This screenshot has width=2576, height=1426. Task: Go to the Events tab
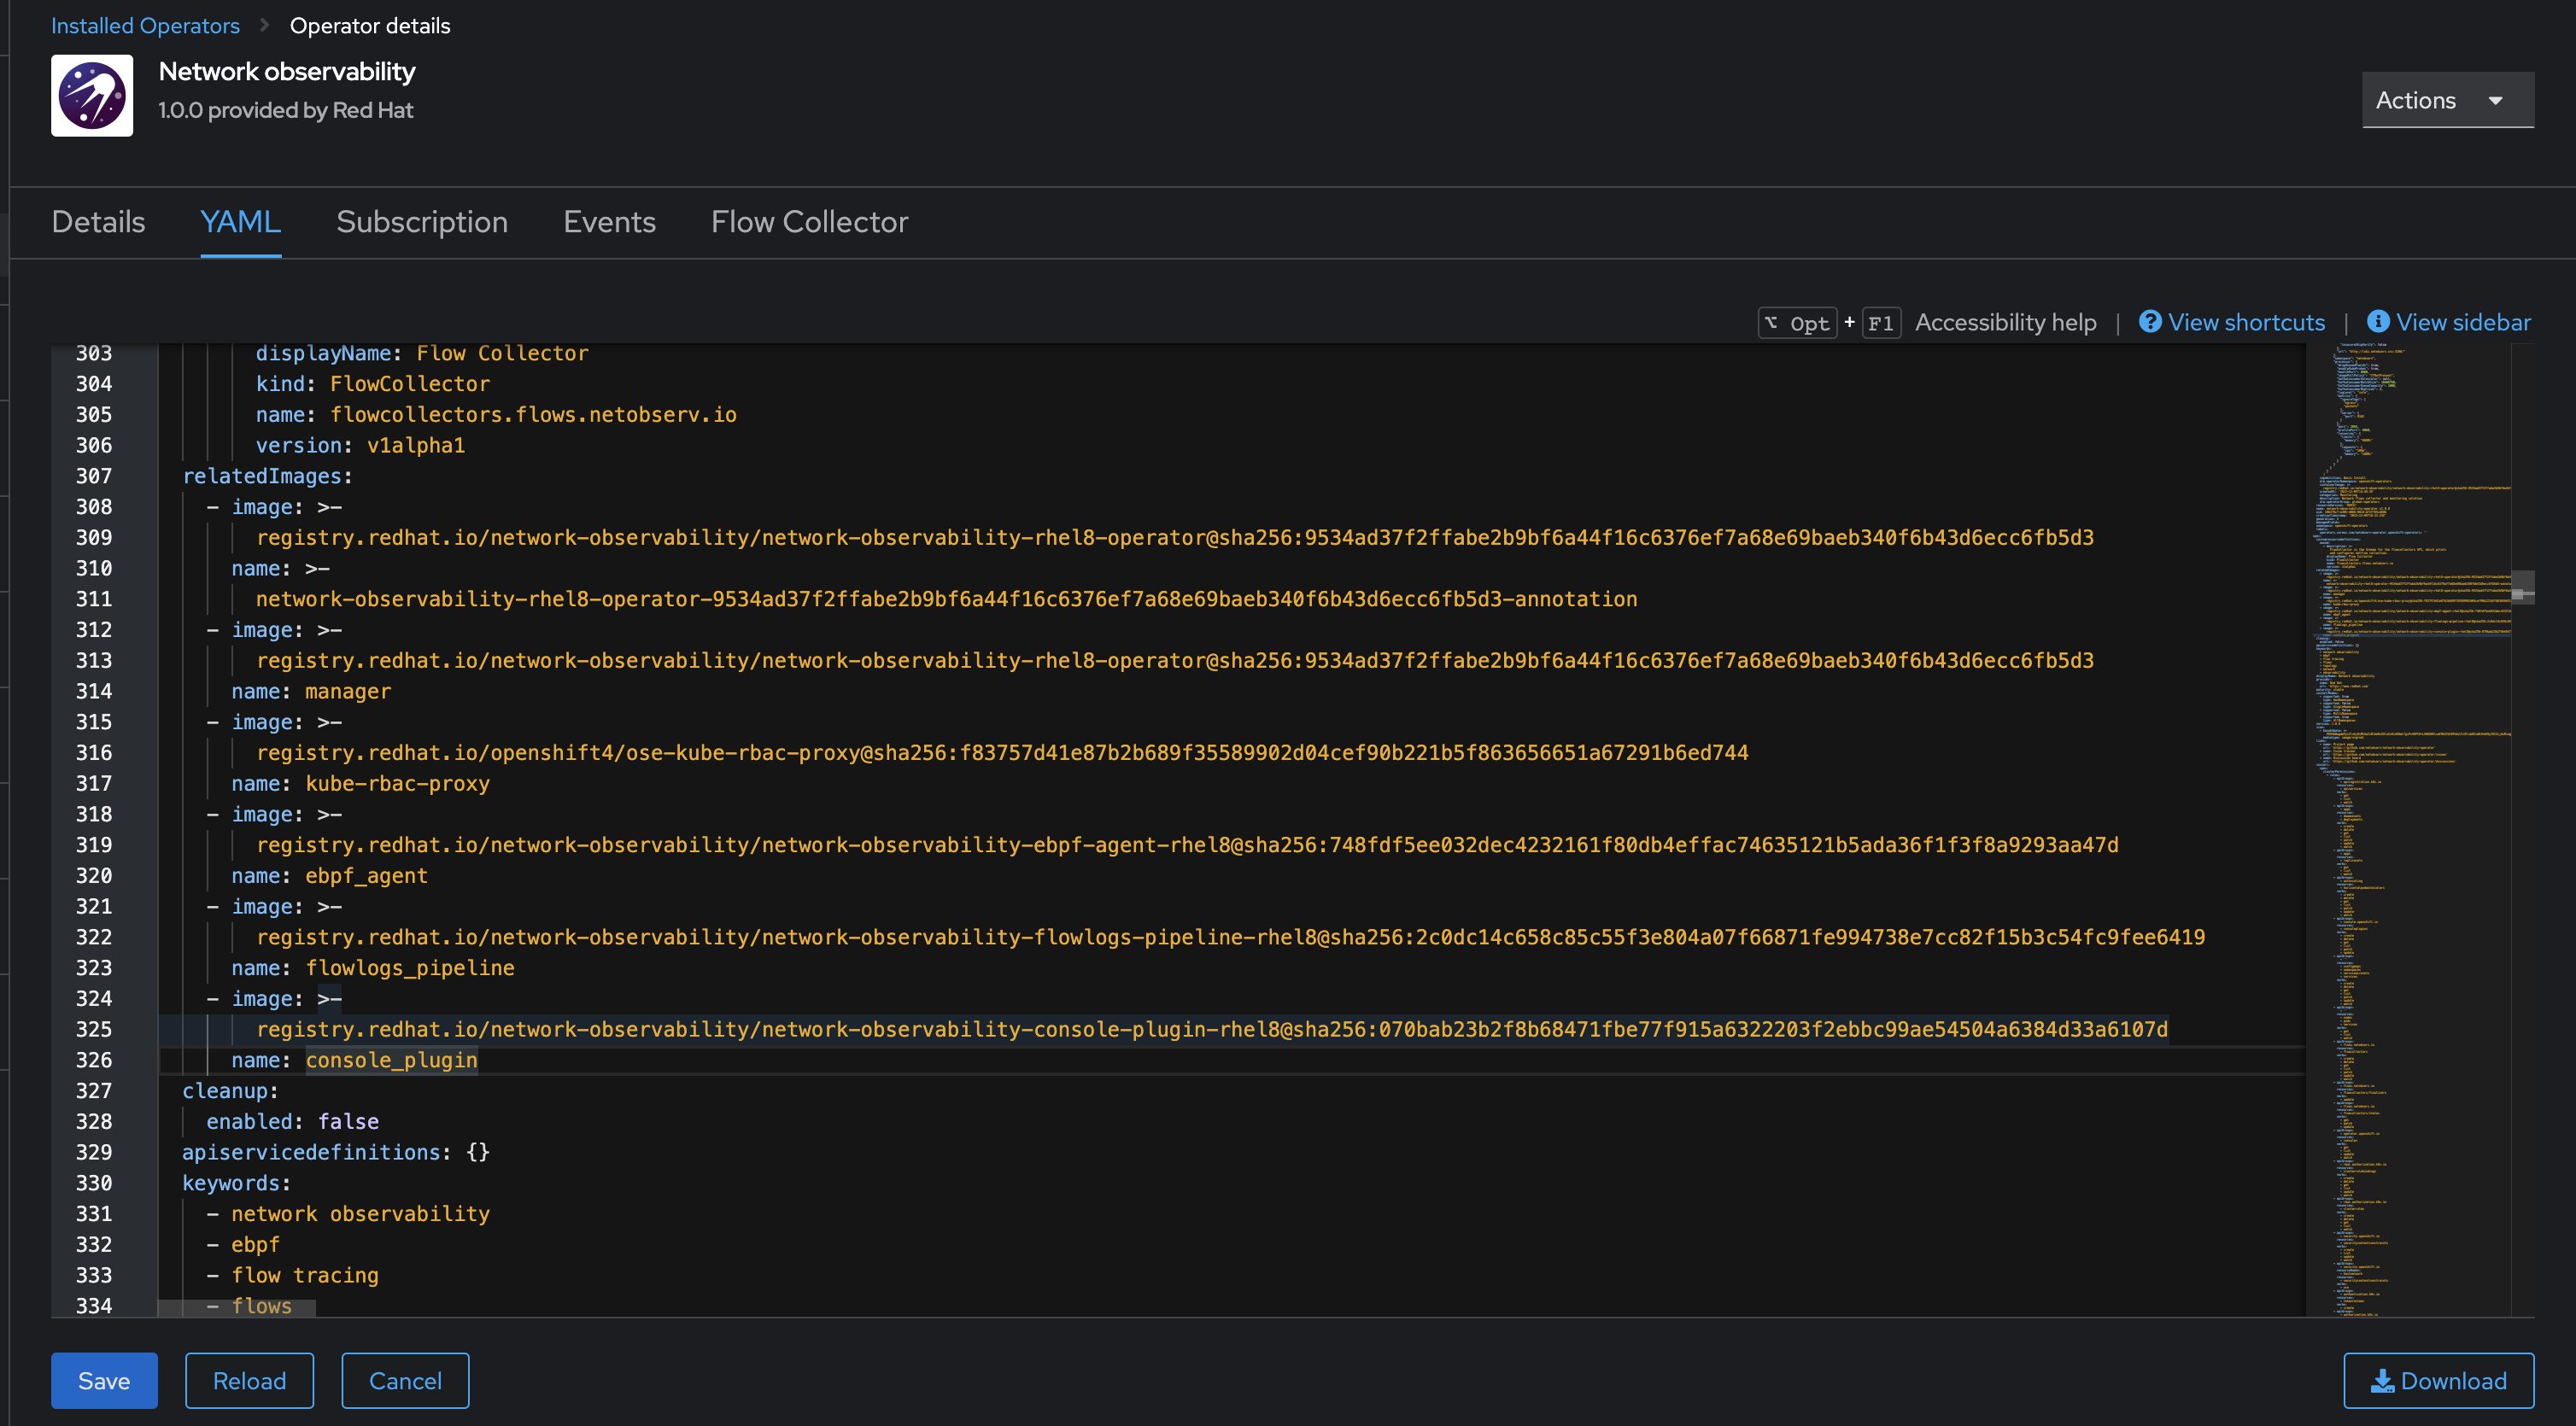[x=609, y=222]
